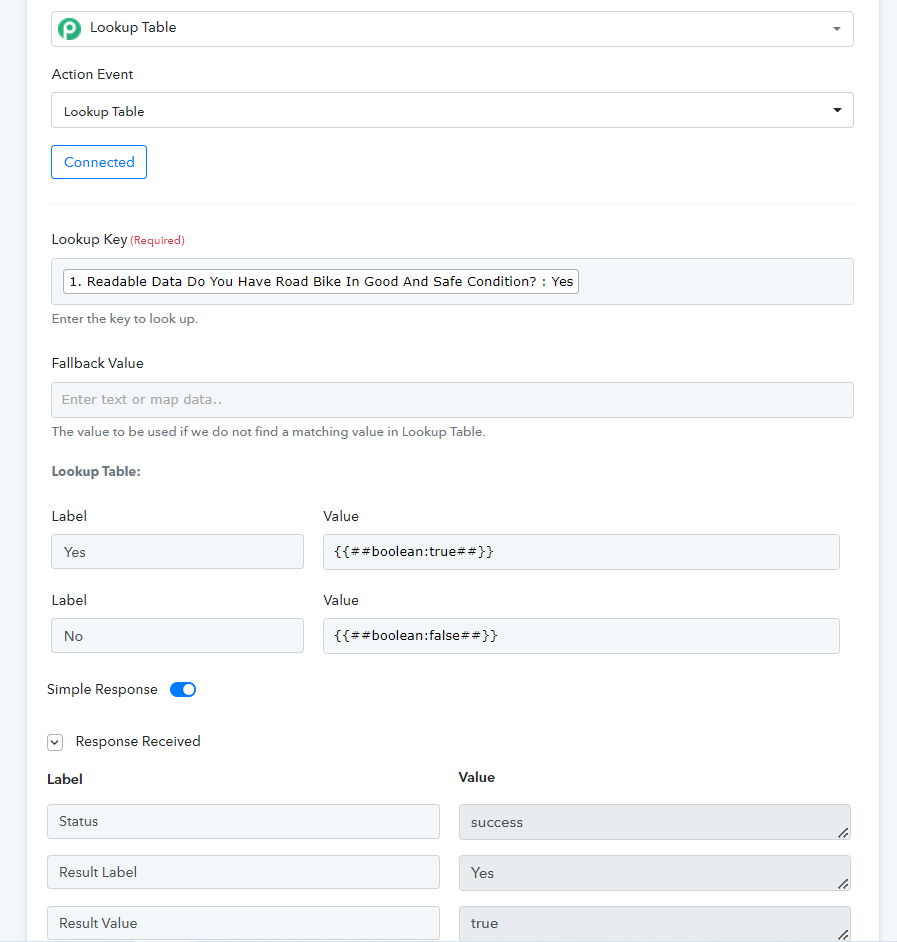Click the boolean:true value field
The height and width of the screenshot is (942, 897).
pyautogui.click(x=581, y=552)
